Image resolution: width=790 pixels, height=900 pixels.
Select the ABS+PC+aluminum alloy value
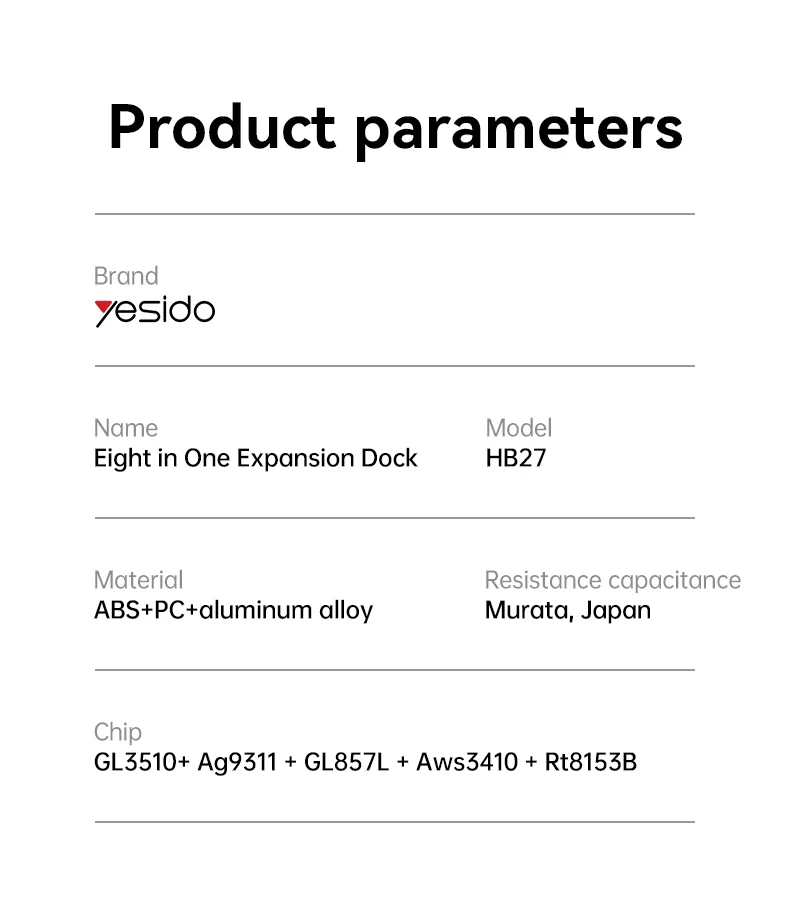pyautogui.click(x=233, y=610)
